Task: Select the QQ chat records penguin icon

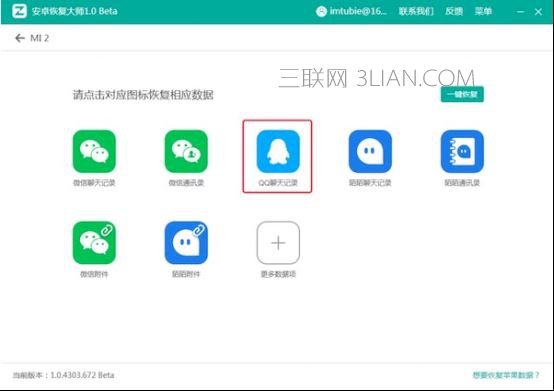Action: coord(278,151)
